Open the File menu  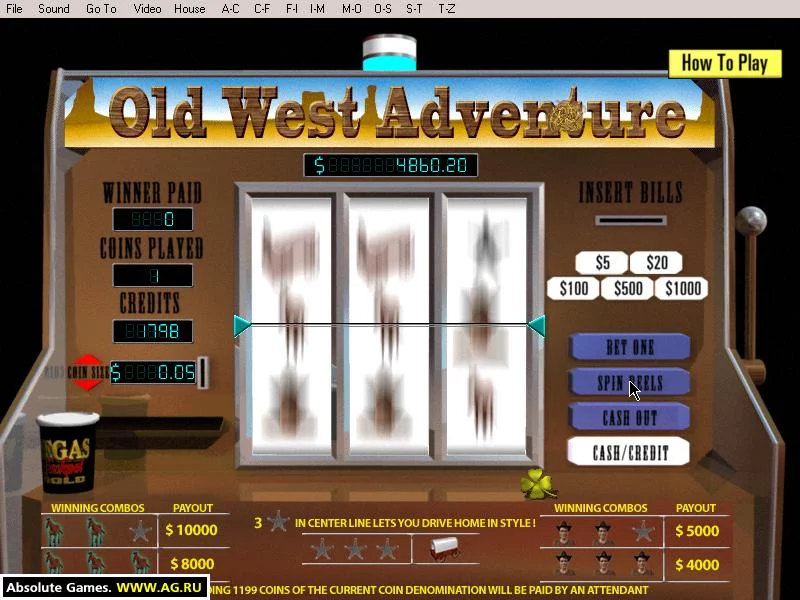14,9
